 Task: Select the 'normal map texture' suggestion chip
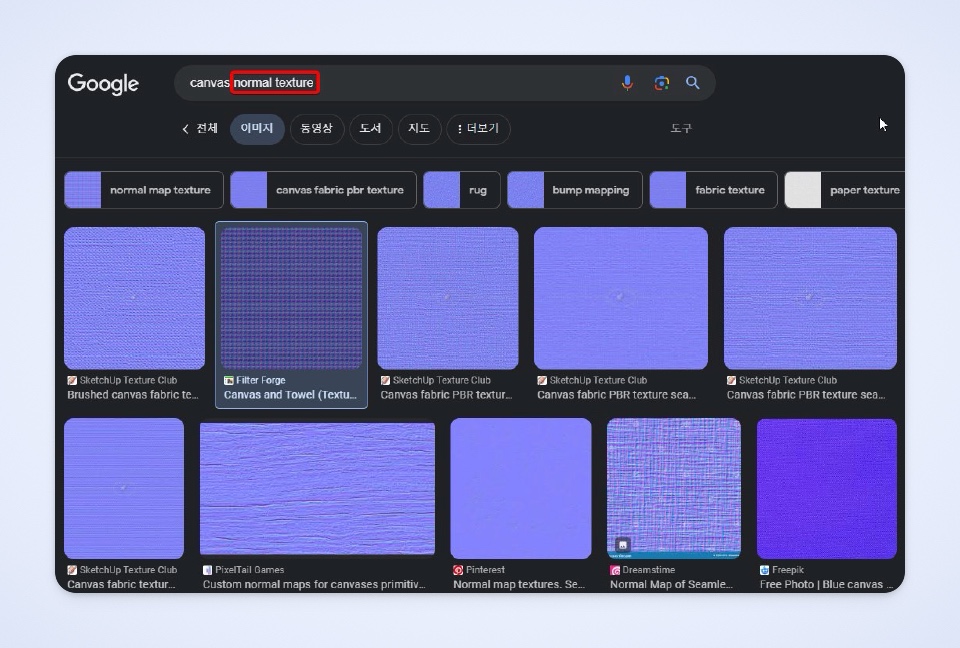click(x=144, y=190)
